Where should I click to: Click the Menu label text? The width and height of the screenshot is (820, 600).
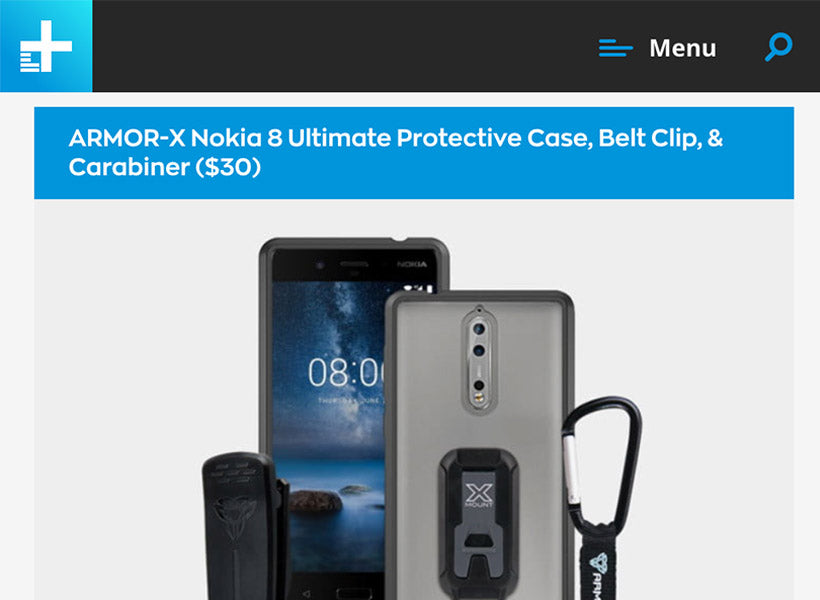682,48
